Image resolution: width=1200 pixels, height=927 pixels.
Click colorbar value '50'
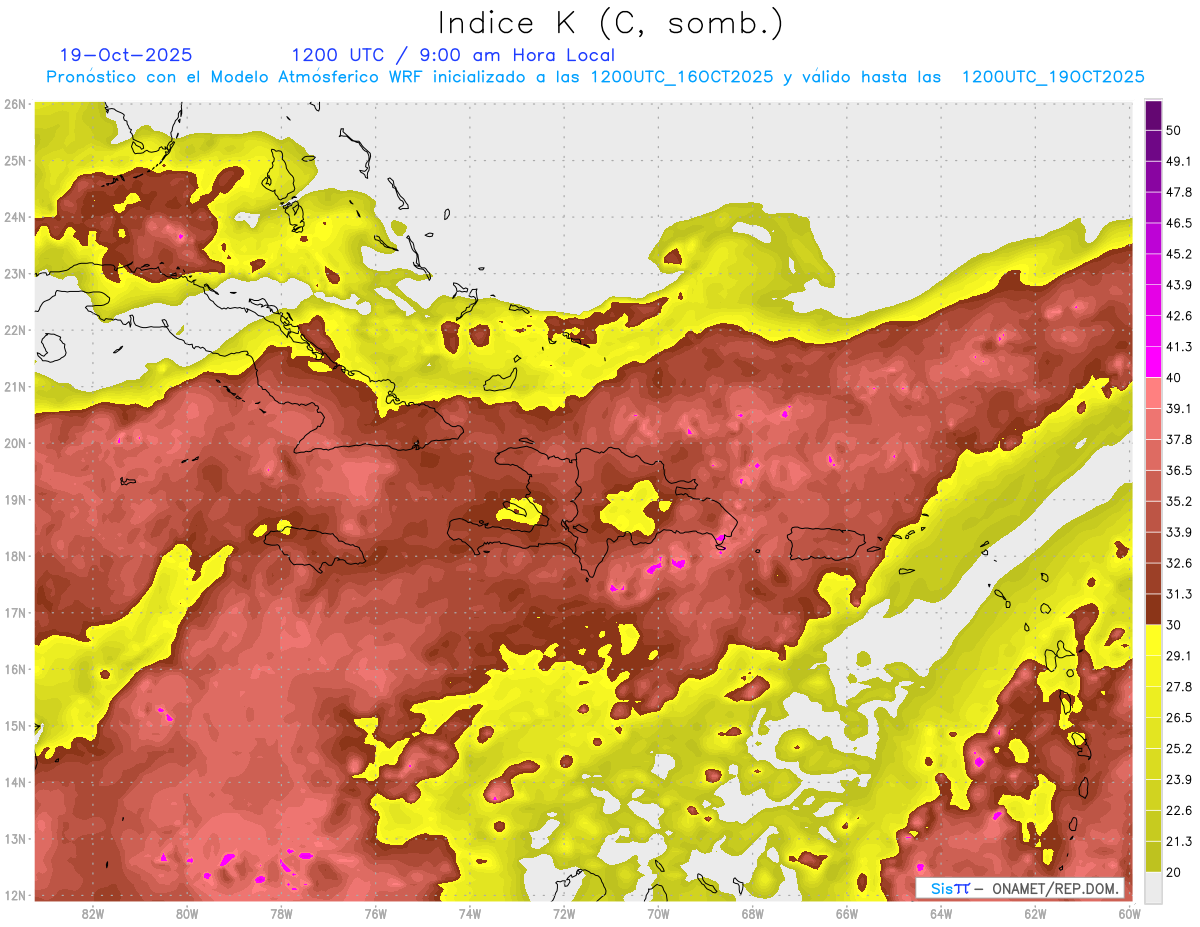(x=1173, y=131)
